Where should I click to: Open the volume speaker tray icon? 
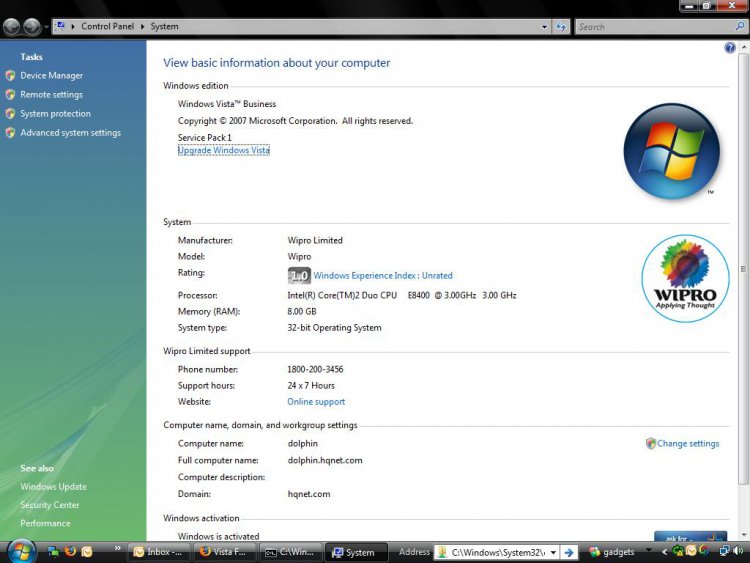tap(738, 551)
